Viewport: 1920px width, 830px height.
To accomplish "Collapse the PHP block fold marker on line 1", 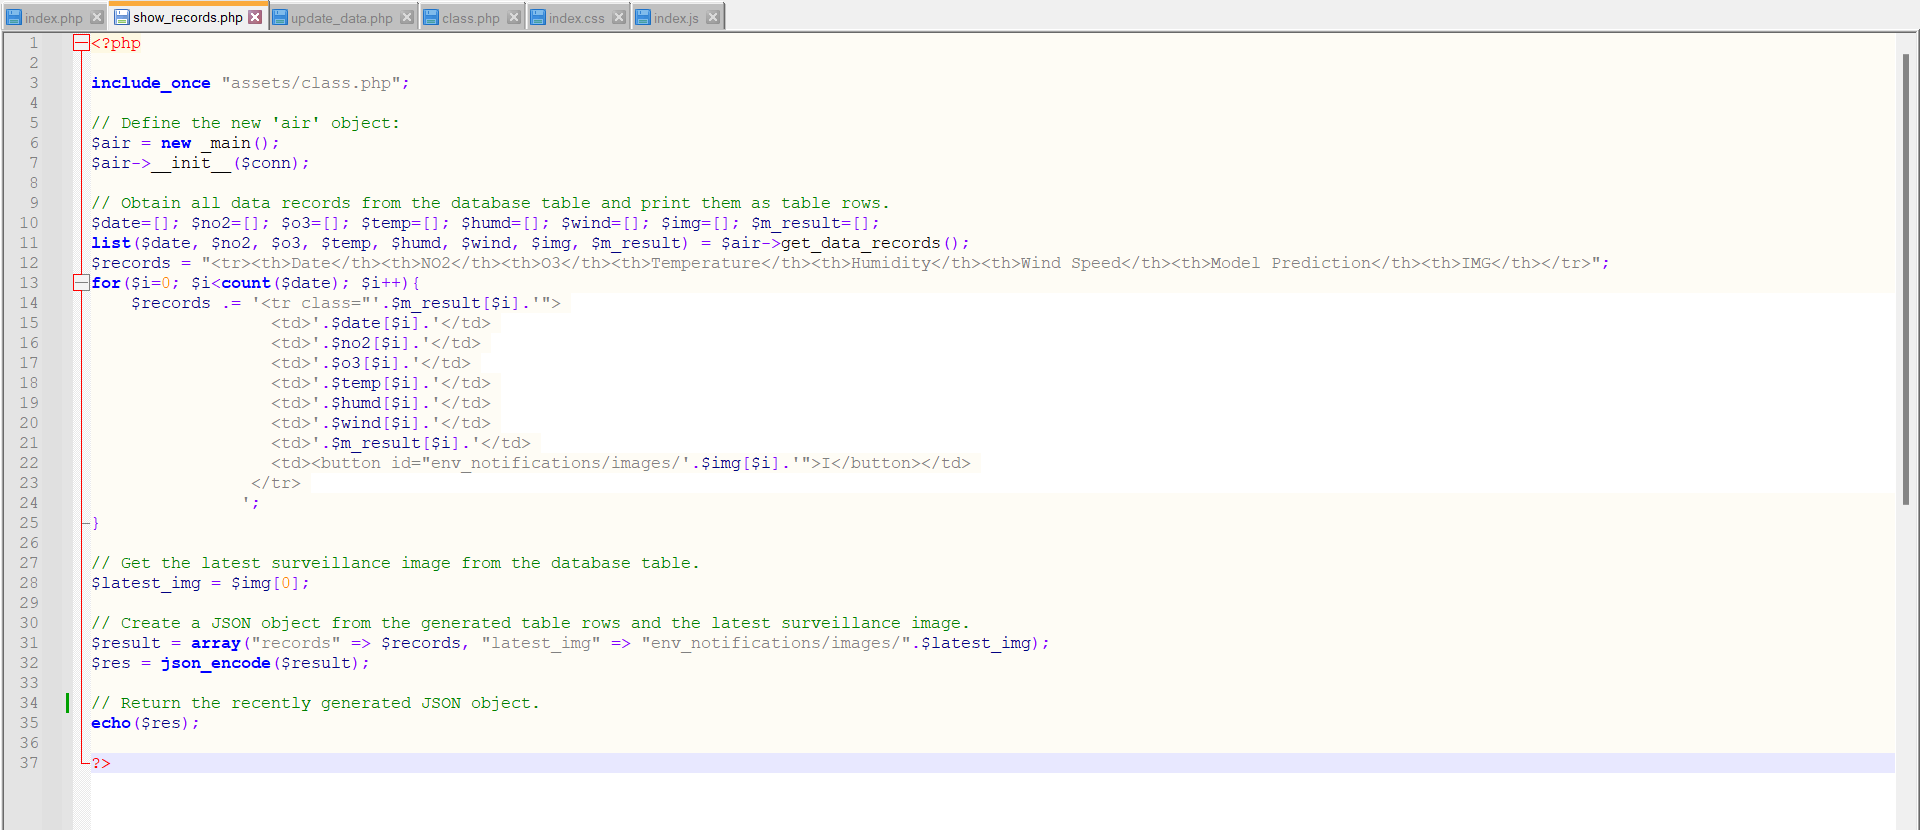I will pos(81,43).
